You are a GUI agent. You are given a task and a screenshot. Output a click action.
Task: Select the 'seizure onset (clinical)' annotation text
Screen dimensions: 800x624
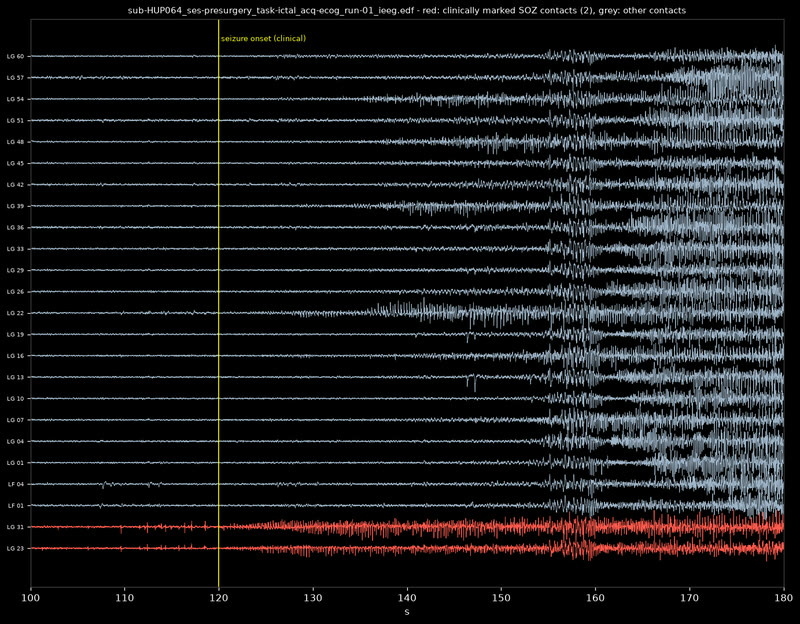point(263,38)
